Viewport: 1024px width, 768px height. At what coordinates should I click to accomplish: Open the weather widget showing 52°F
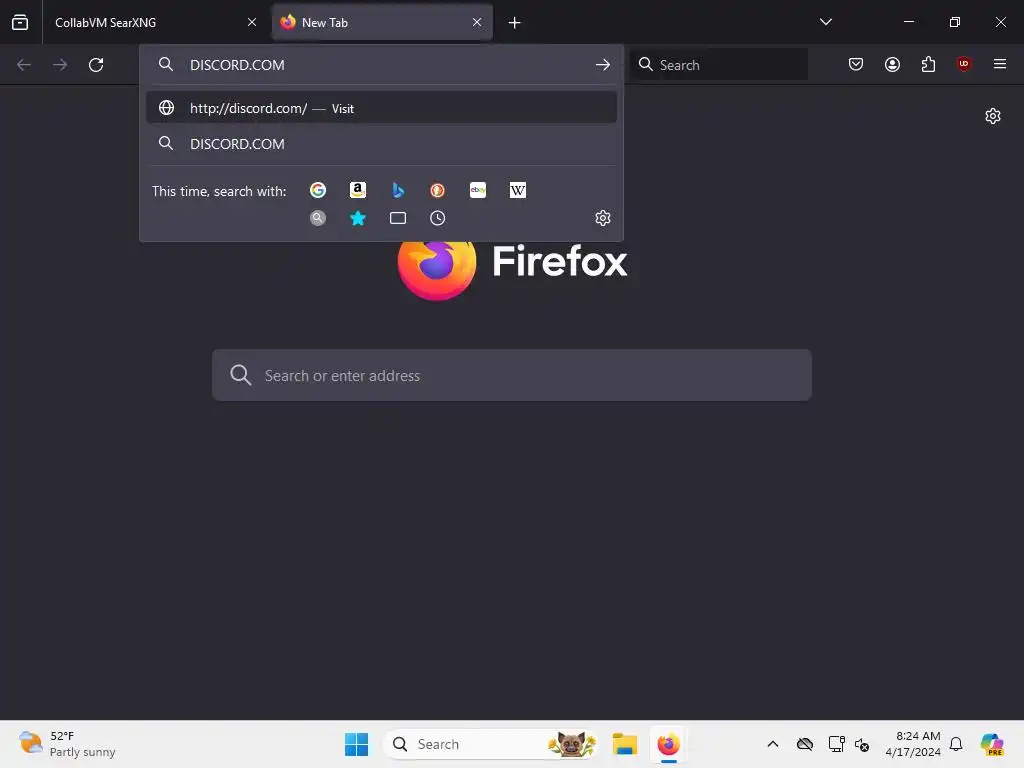[x=67, y=744]
